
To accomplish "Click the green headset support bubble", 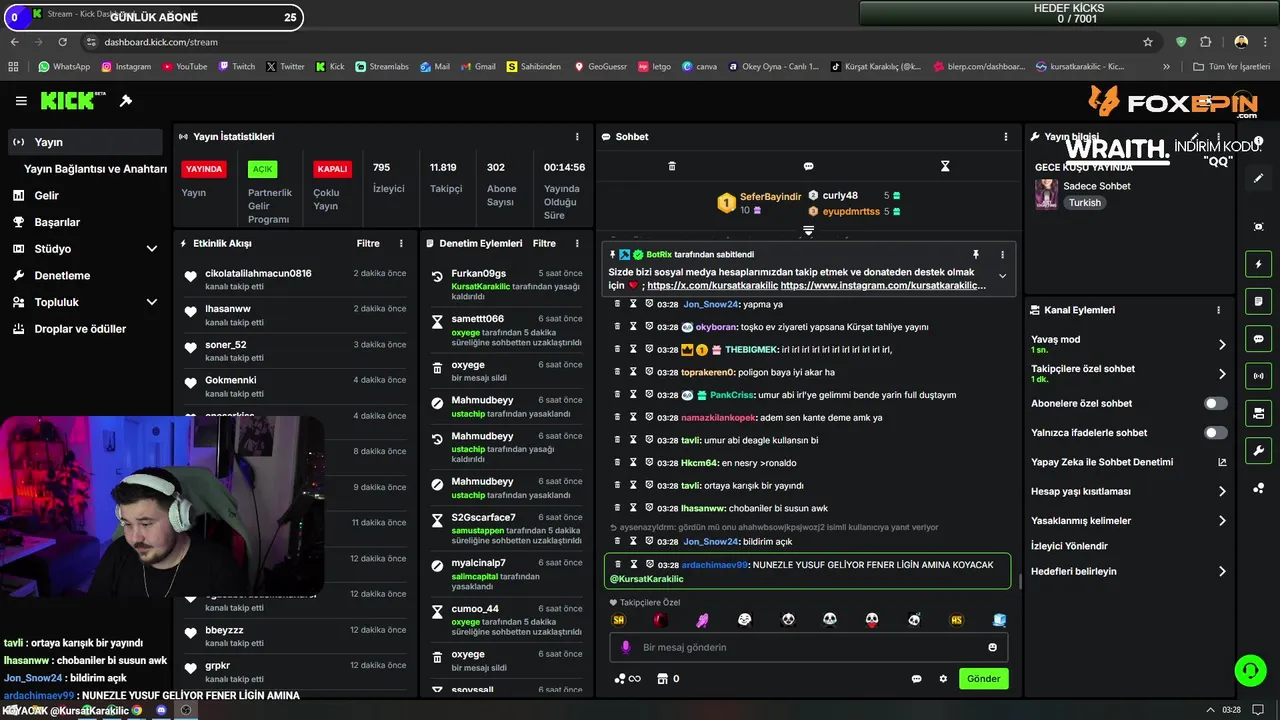I will pyautogui.click(x=1249, y=670).
